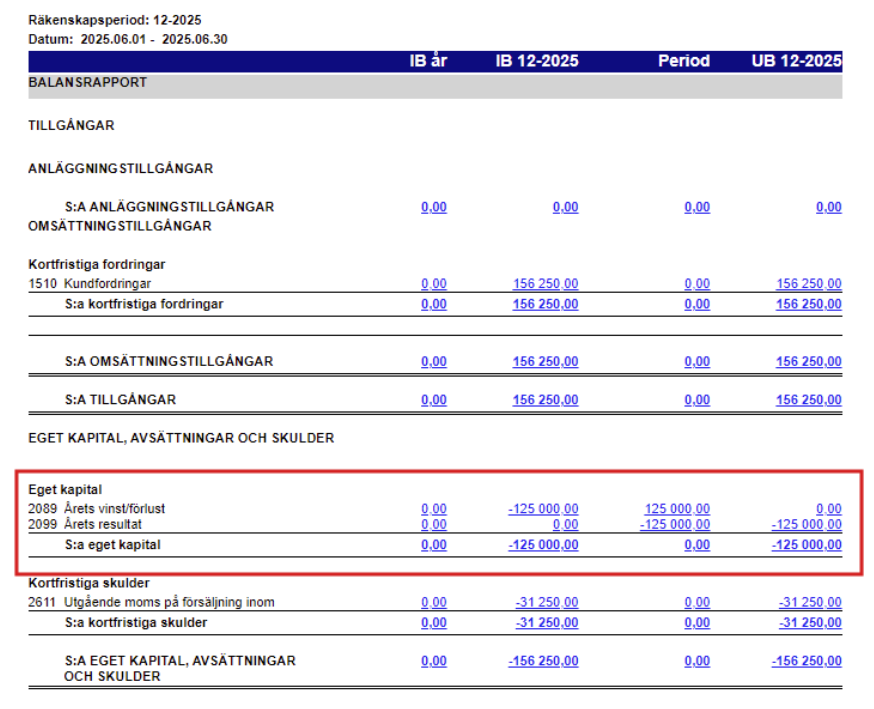Open Kundfordringar IB 12-2025 amount link
This screenshot has height=709, width=874.
pyautogui.click(x=545, y=284)
